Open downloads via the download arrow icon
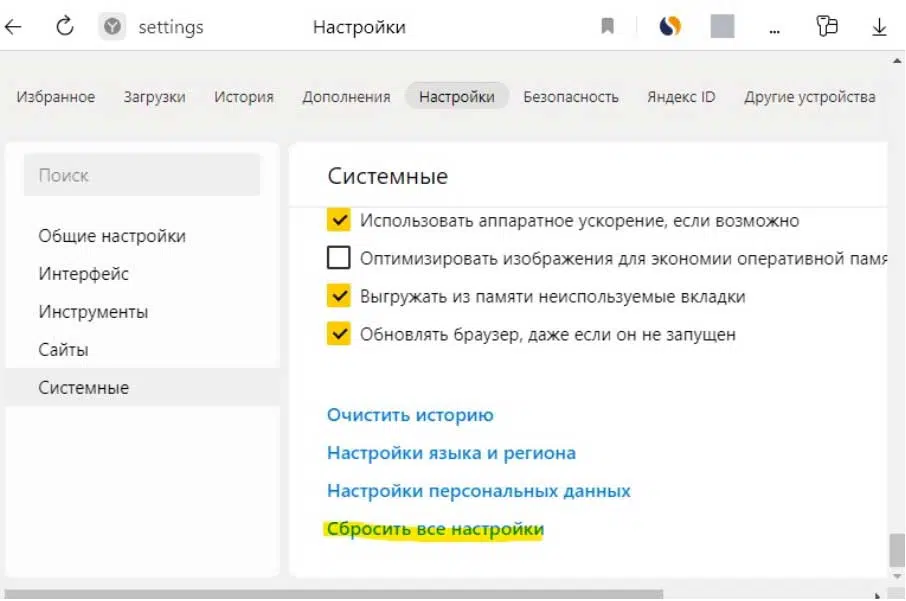Screen dimensions: 906x601 coord(879,27)
